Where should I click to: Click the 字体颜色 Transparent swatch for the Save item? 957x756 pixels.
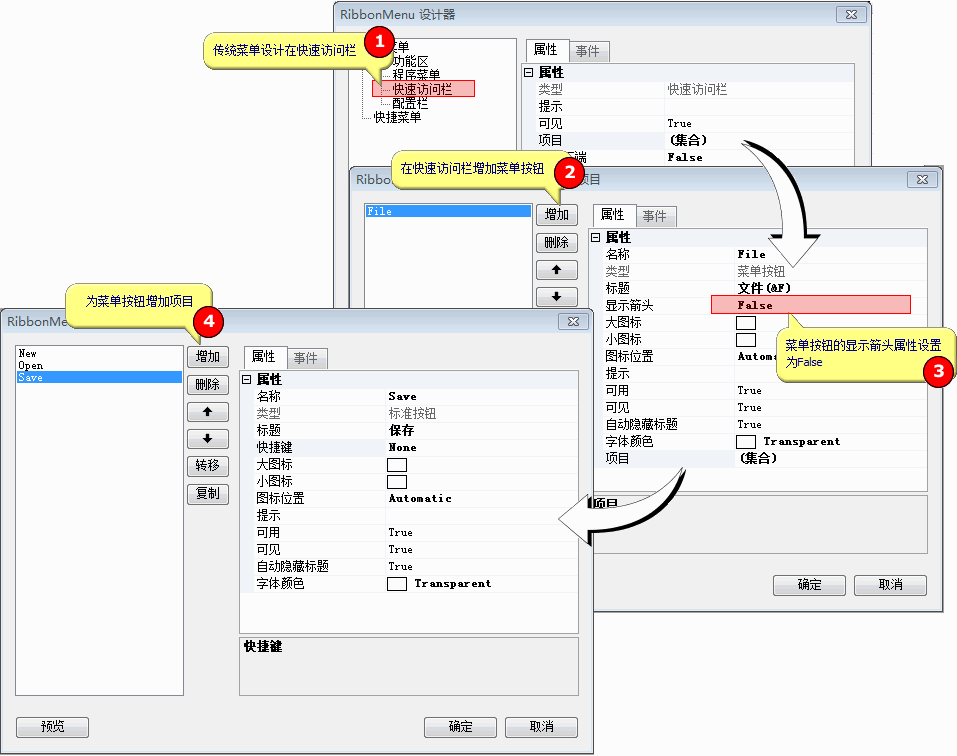click(x=397, y=584)
